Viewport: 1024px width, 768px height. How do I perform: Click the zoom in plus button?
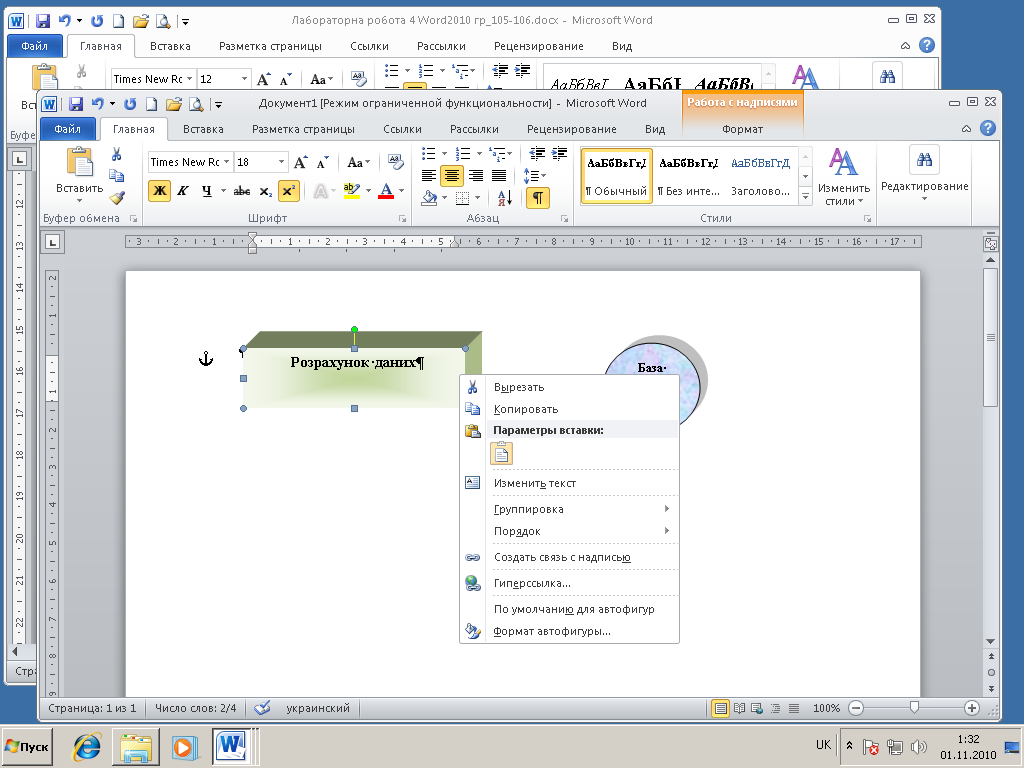pyautogui.click(x=972, y=708)
